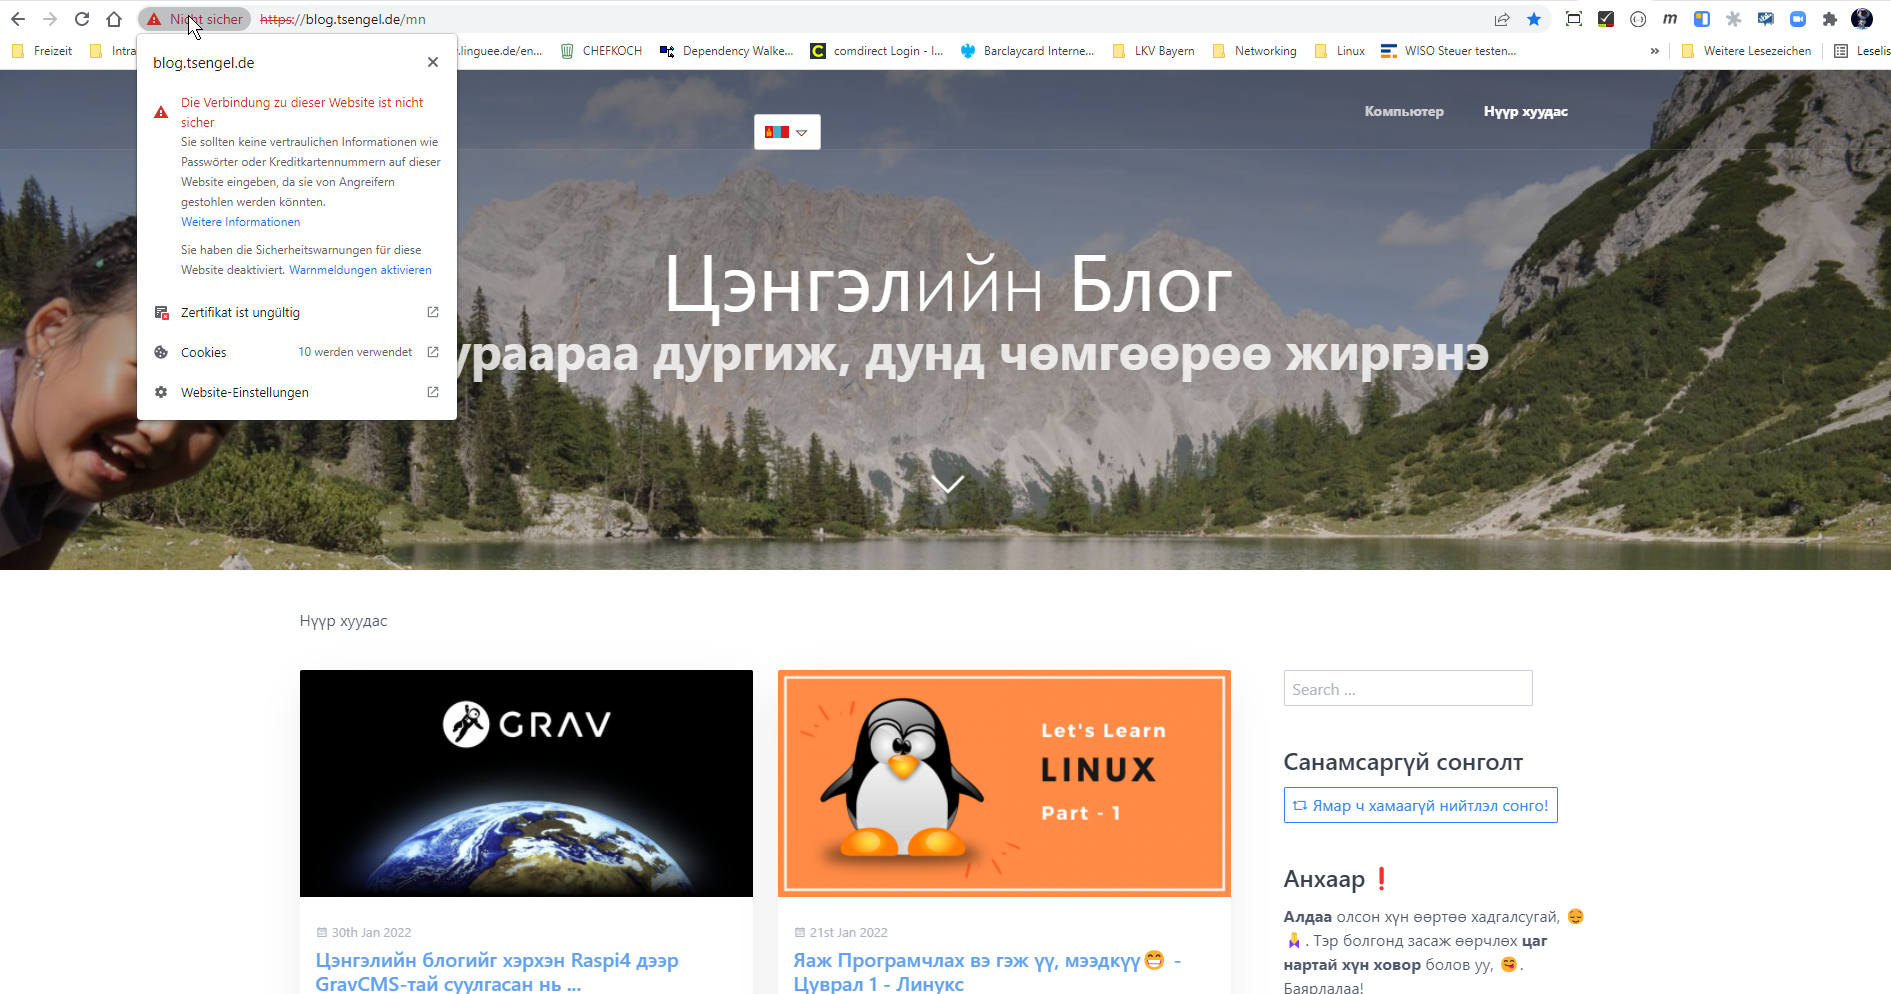Viewport: 1891px width, 994px height.
Task: Click external-link icon in the Cookies row
Action: 433,352
